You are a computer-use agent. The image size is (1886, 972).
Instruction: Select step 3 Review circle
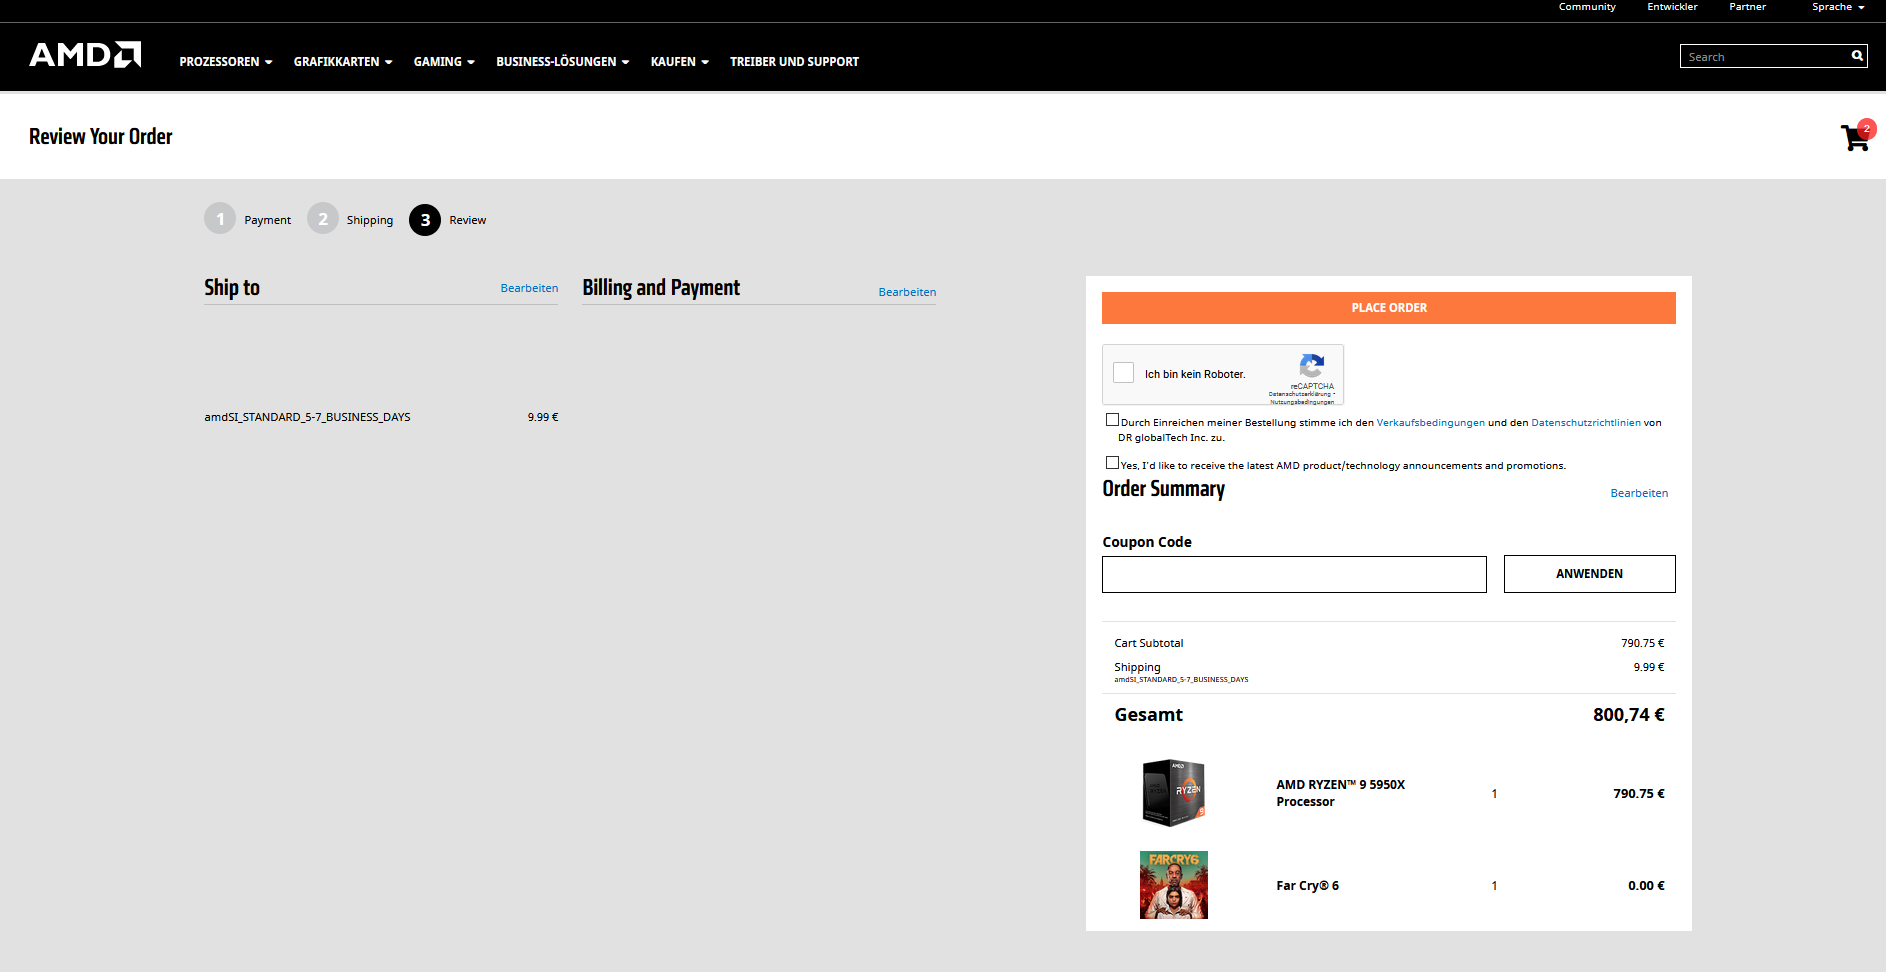[425, 220]
